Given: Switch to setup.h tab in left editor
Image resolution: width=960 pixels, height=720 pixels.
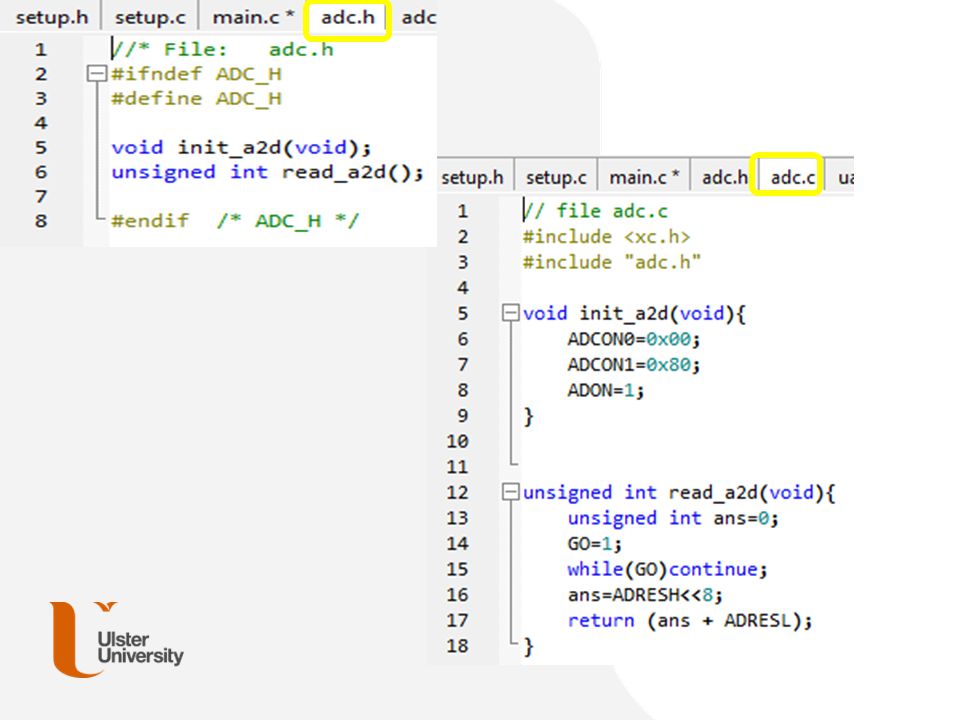Looking at the screenshot, I should (x=51, y=17).
